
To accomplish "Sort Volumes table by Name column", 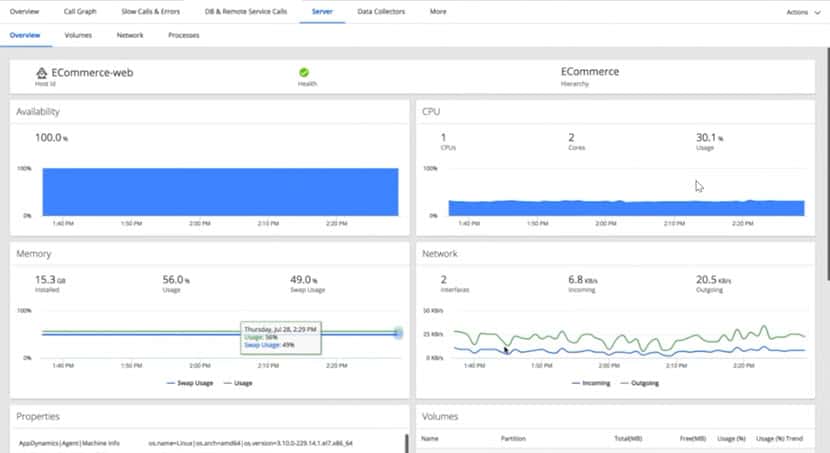I will click(430, 438).
